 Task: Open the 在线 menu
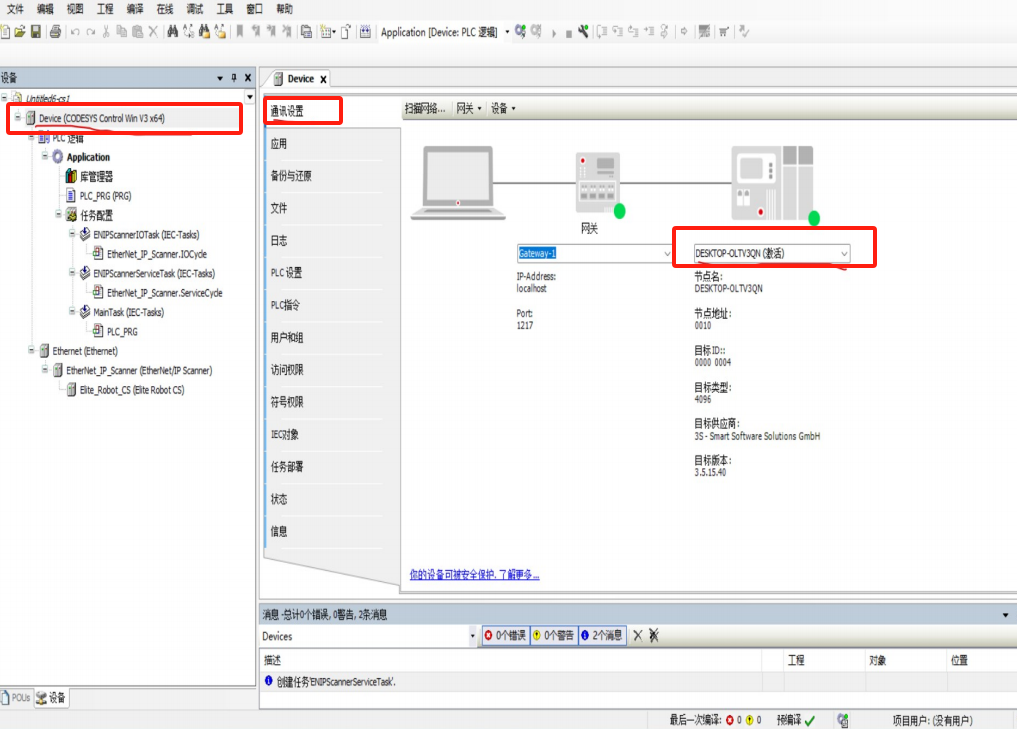click(163, 9)
